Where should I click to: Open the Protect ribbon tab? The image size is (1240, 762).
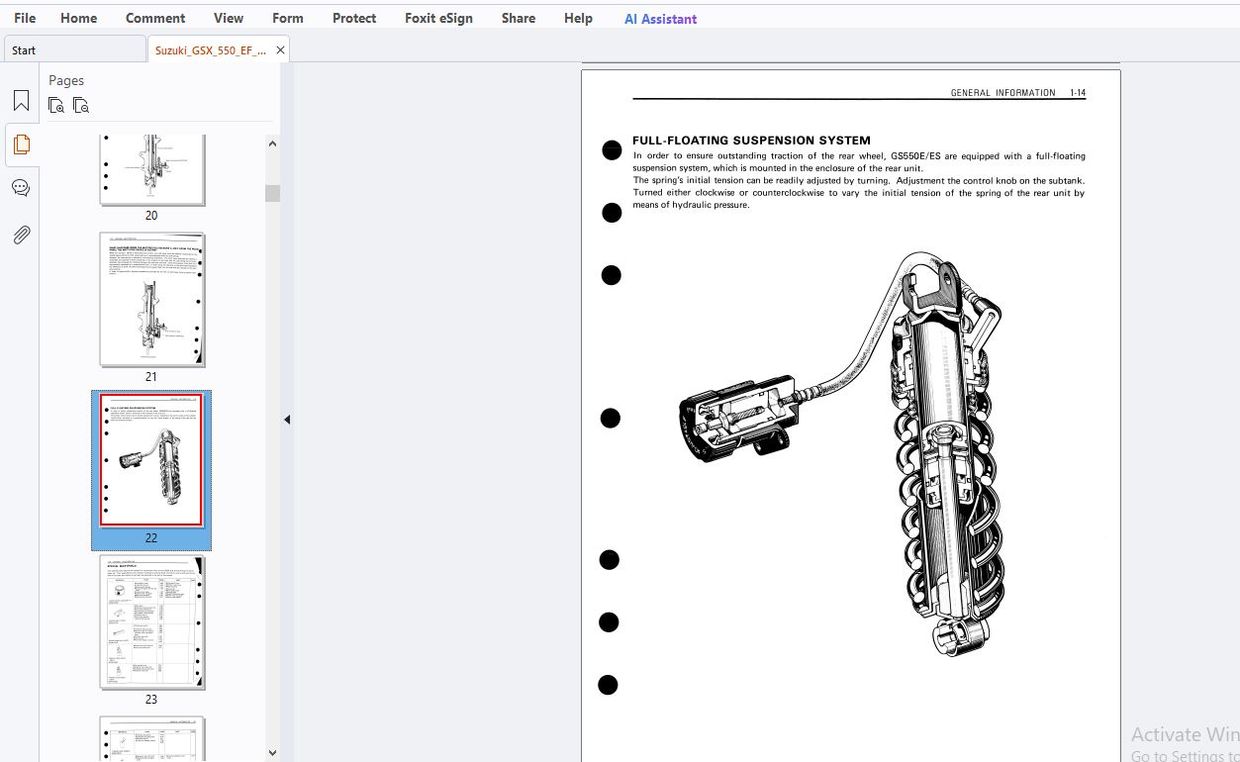[354, 18]
